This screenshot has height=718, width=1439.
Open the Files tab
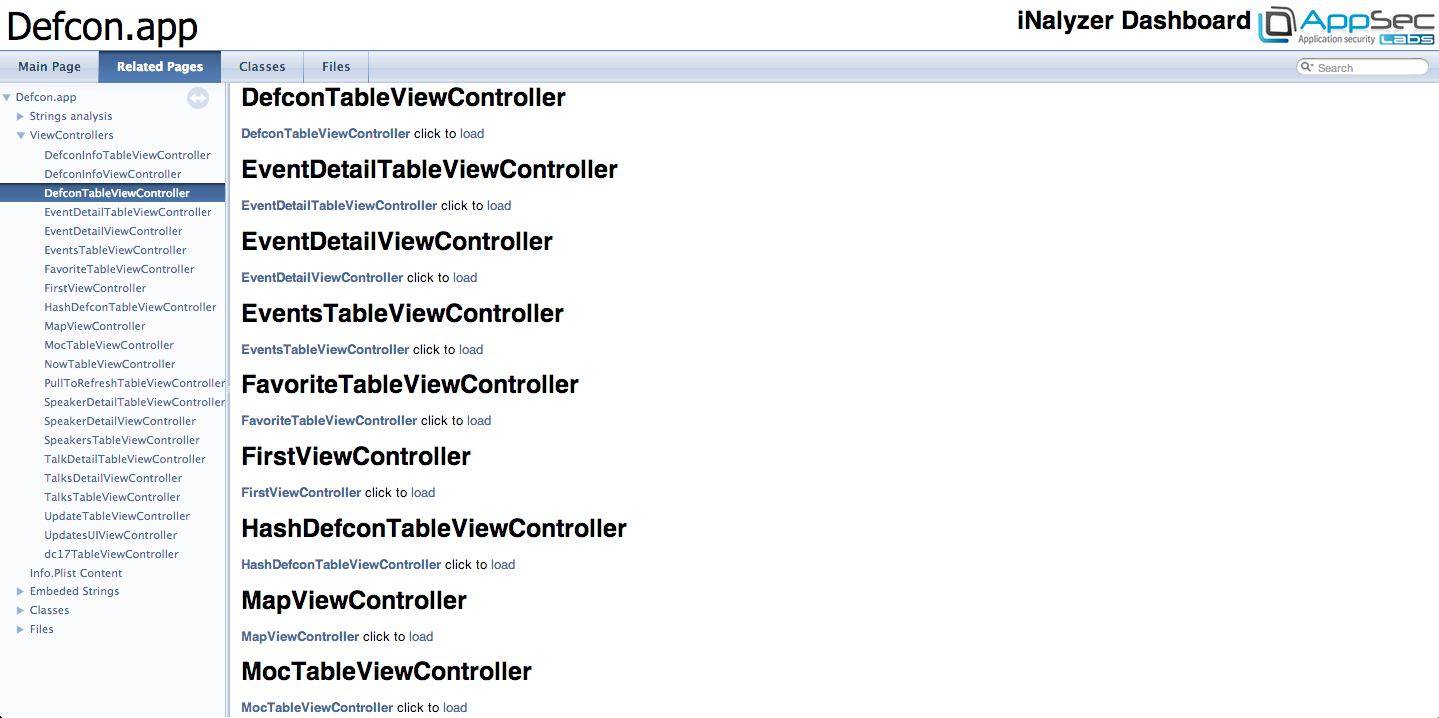336,67
